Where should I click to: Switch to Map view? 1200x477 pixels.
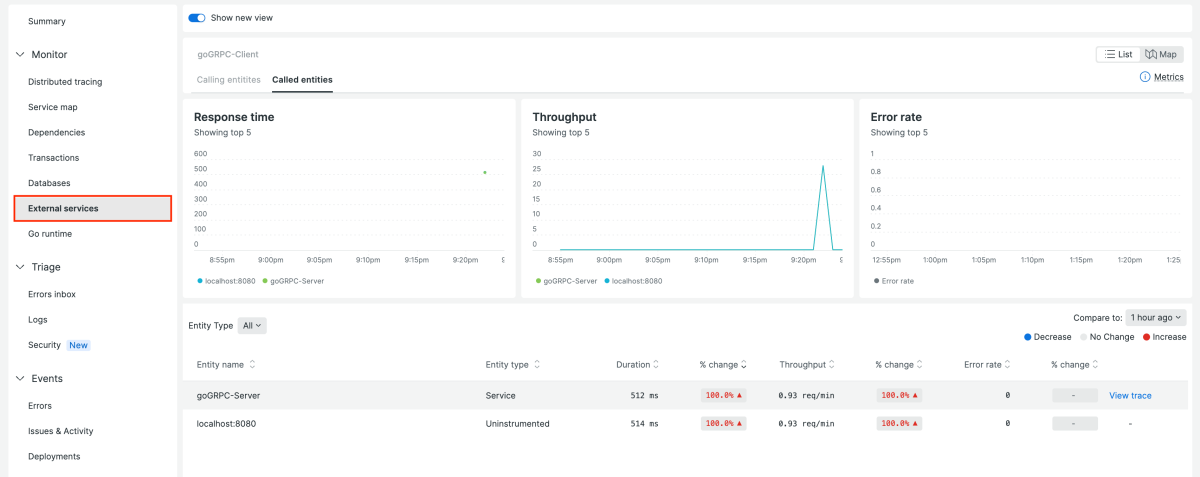[1161, 54]
